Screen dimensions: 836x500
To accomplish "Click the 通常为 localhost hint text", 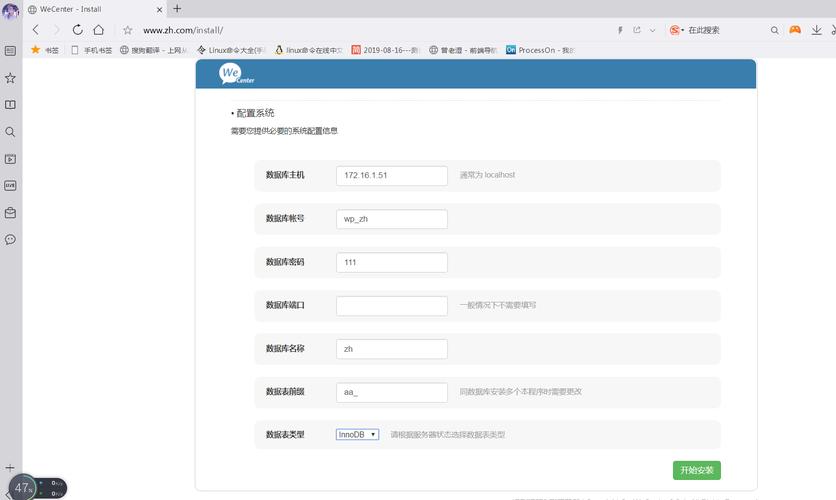I will click(487, 175).
